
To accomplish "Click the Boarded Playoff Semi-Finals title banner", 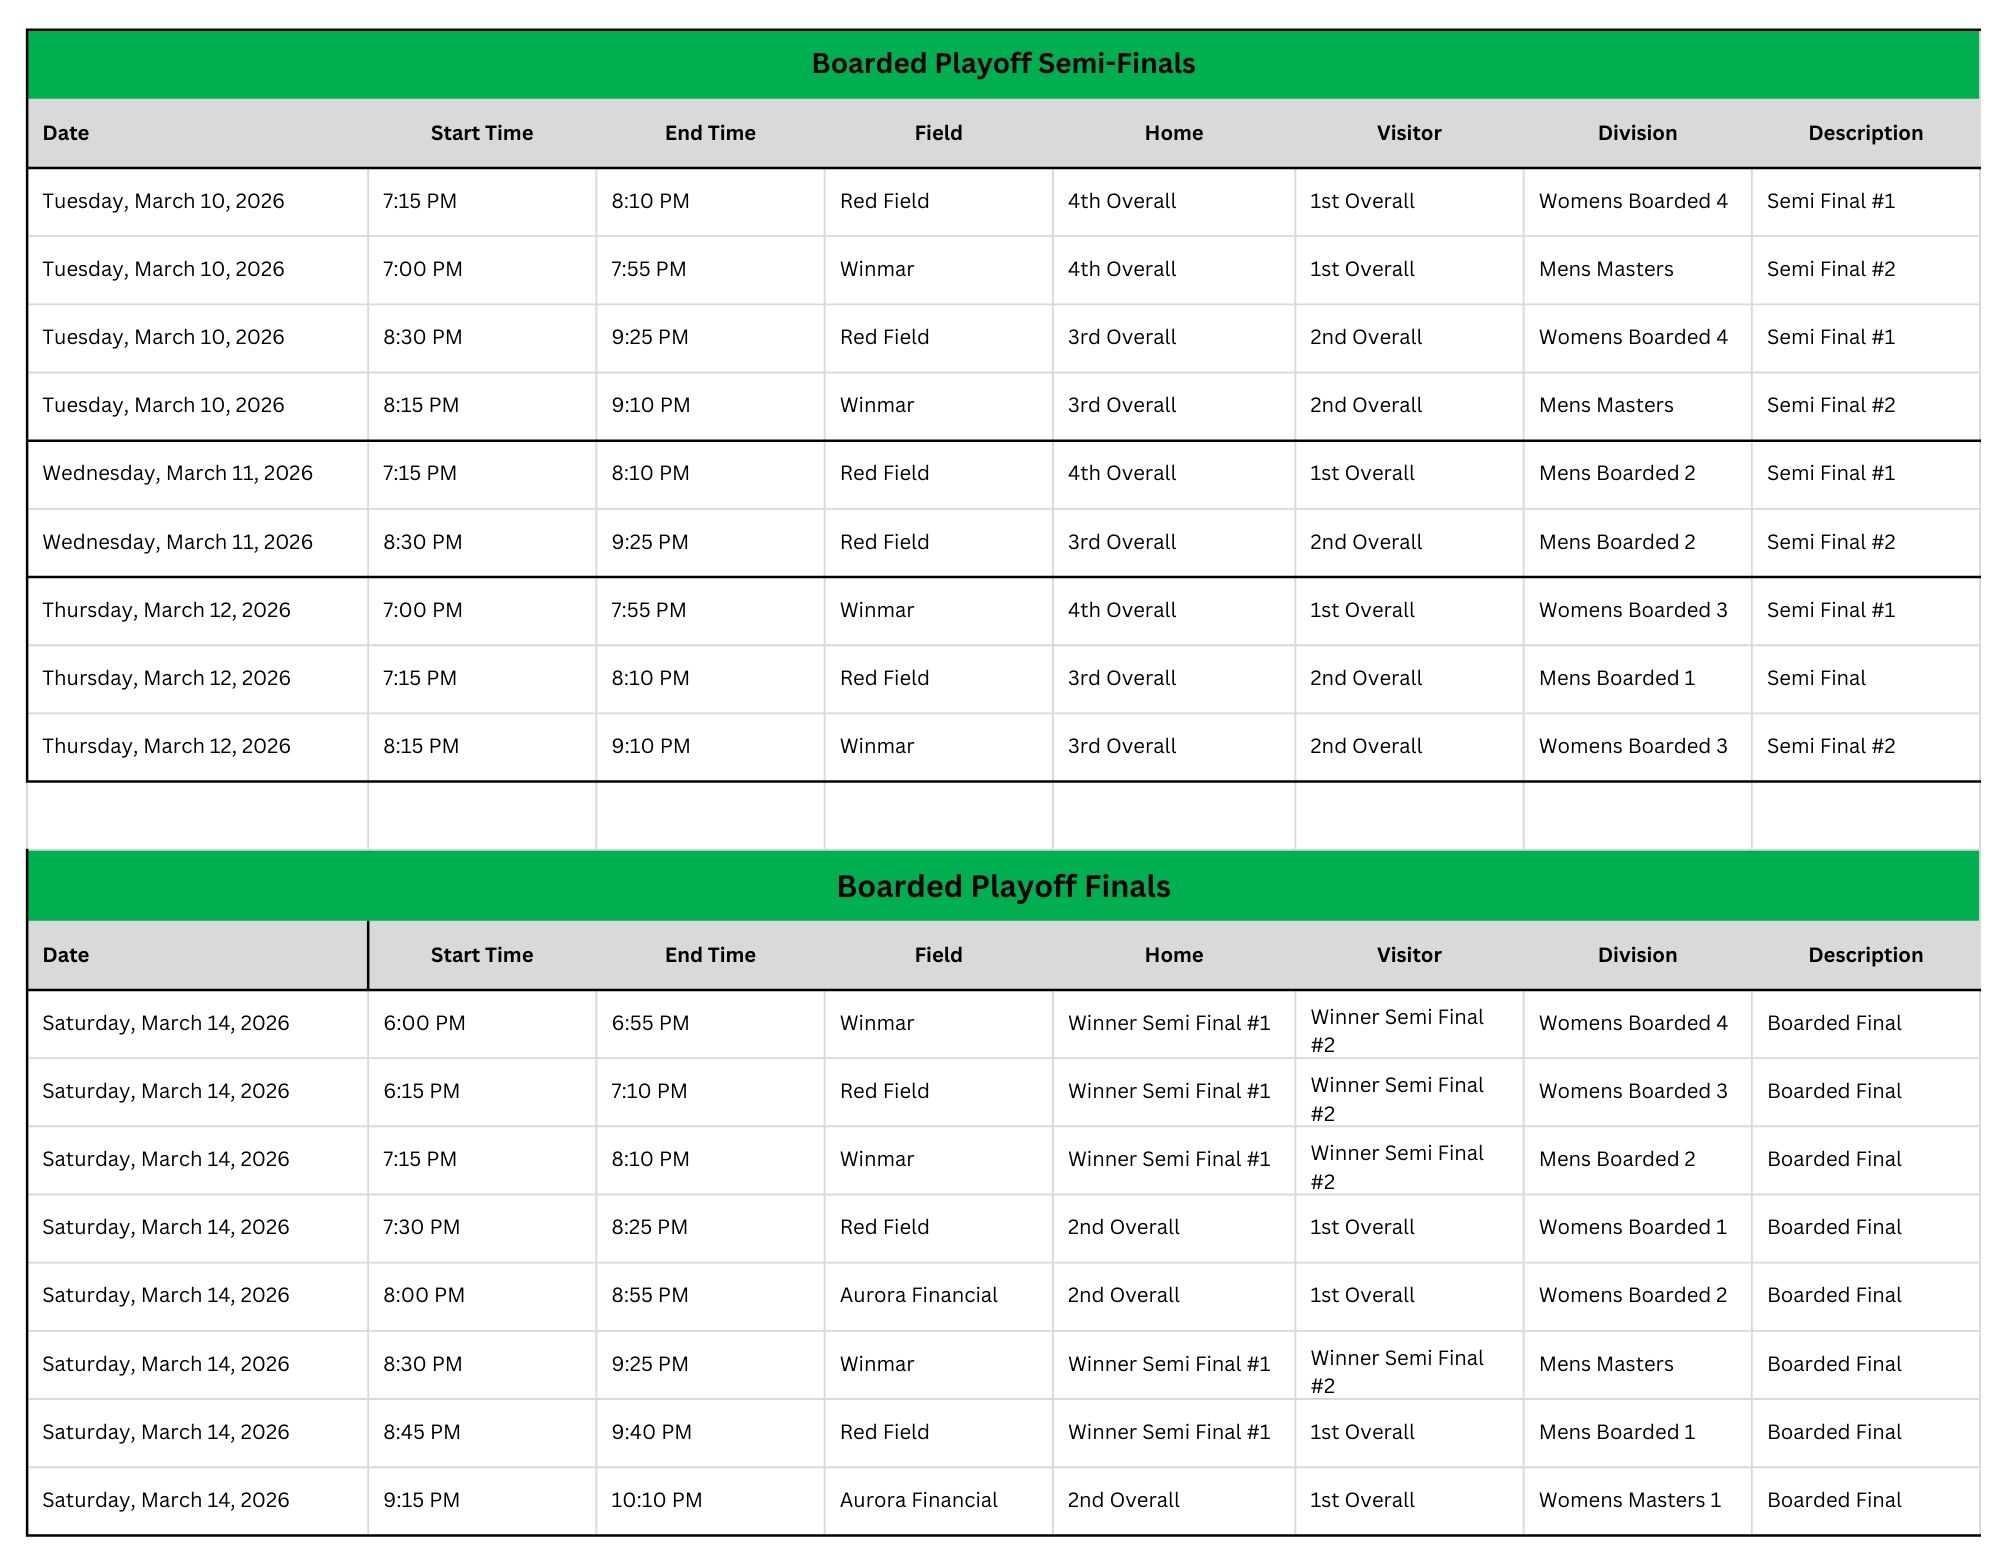I will (x=1003, y=63).
